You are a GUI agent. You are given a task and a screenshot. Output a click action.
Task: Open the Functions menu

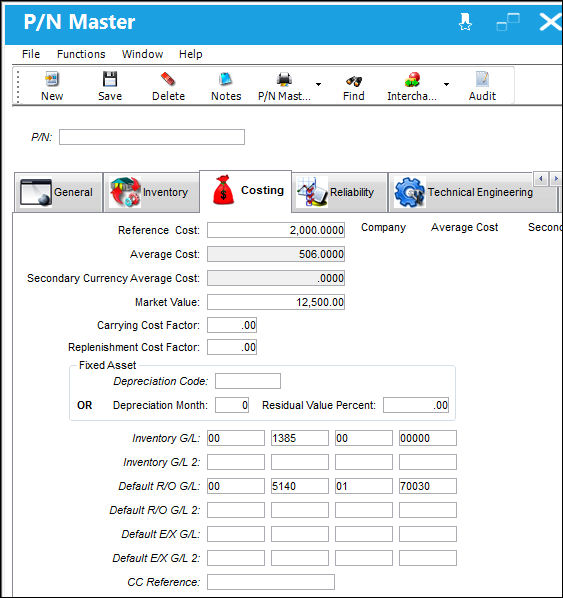click(81, 54)
